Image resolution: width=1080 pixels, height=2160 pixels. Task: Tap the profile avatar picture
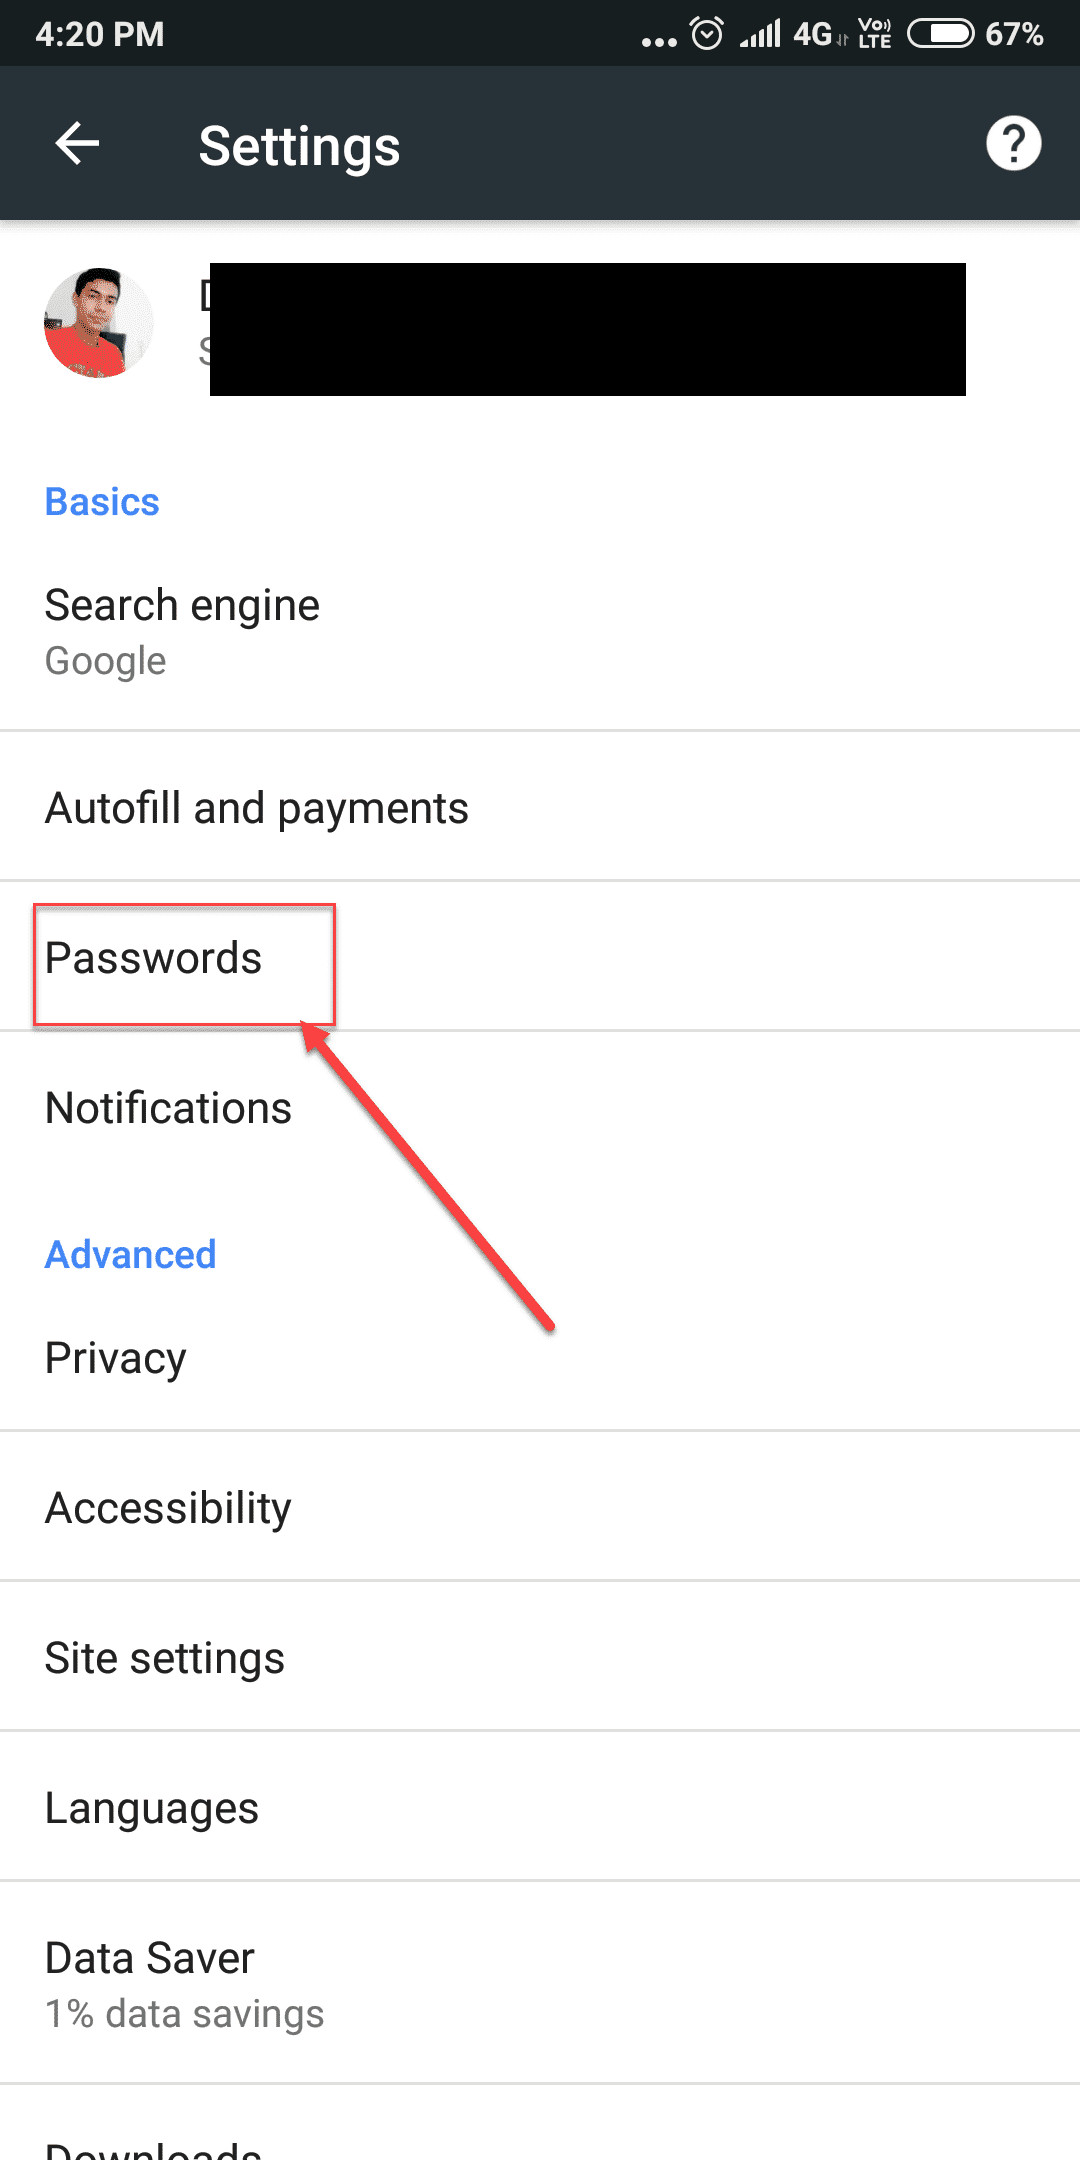[99, 323]
